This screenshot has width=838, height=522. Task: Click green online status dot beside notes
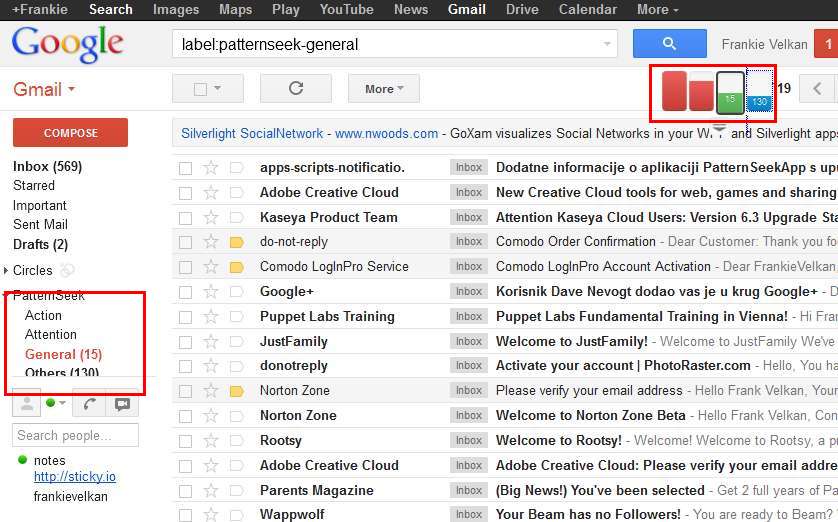(22, 459)
